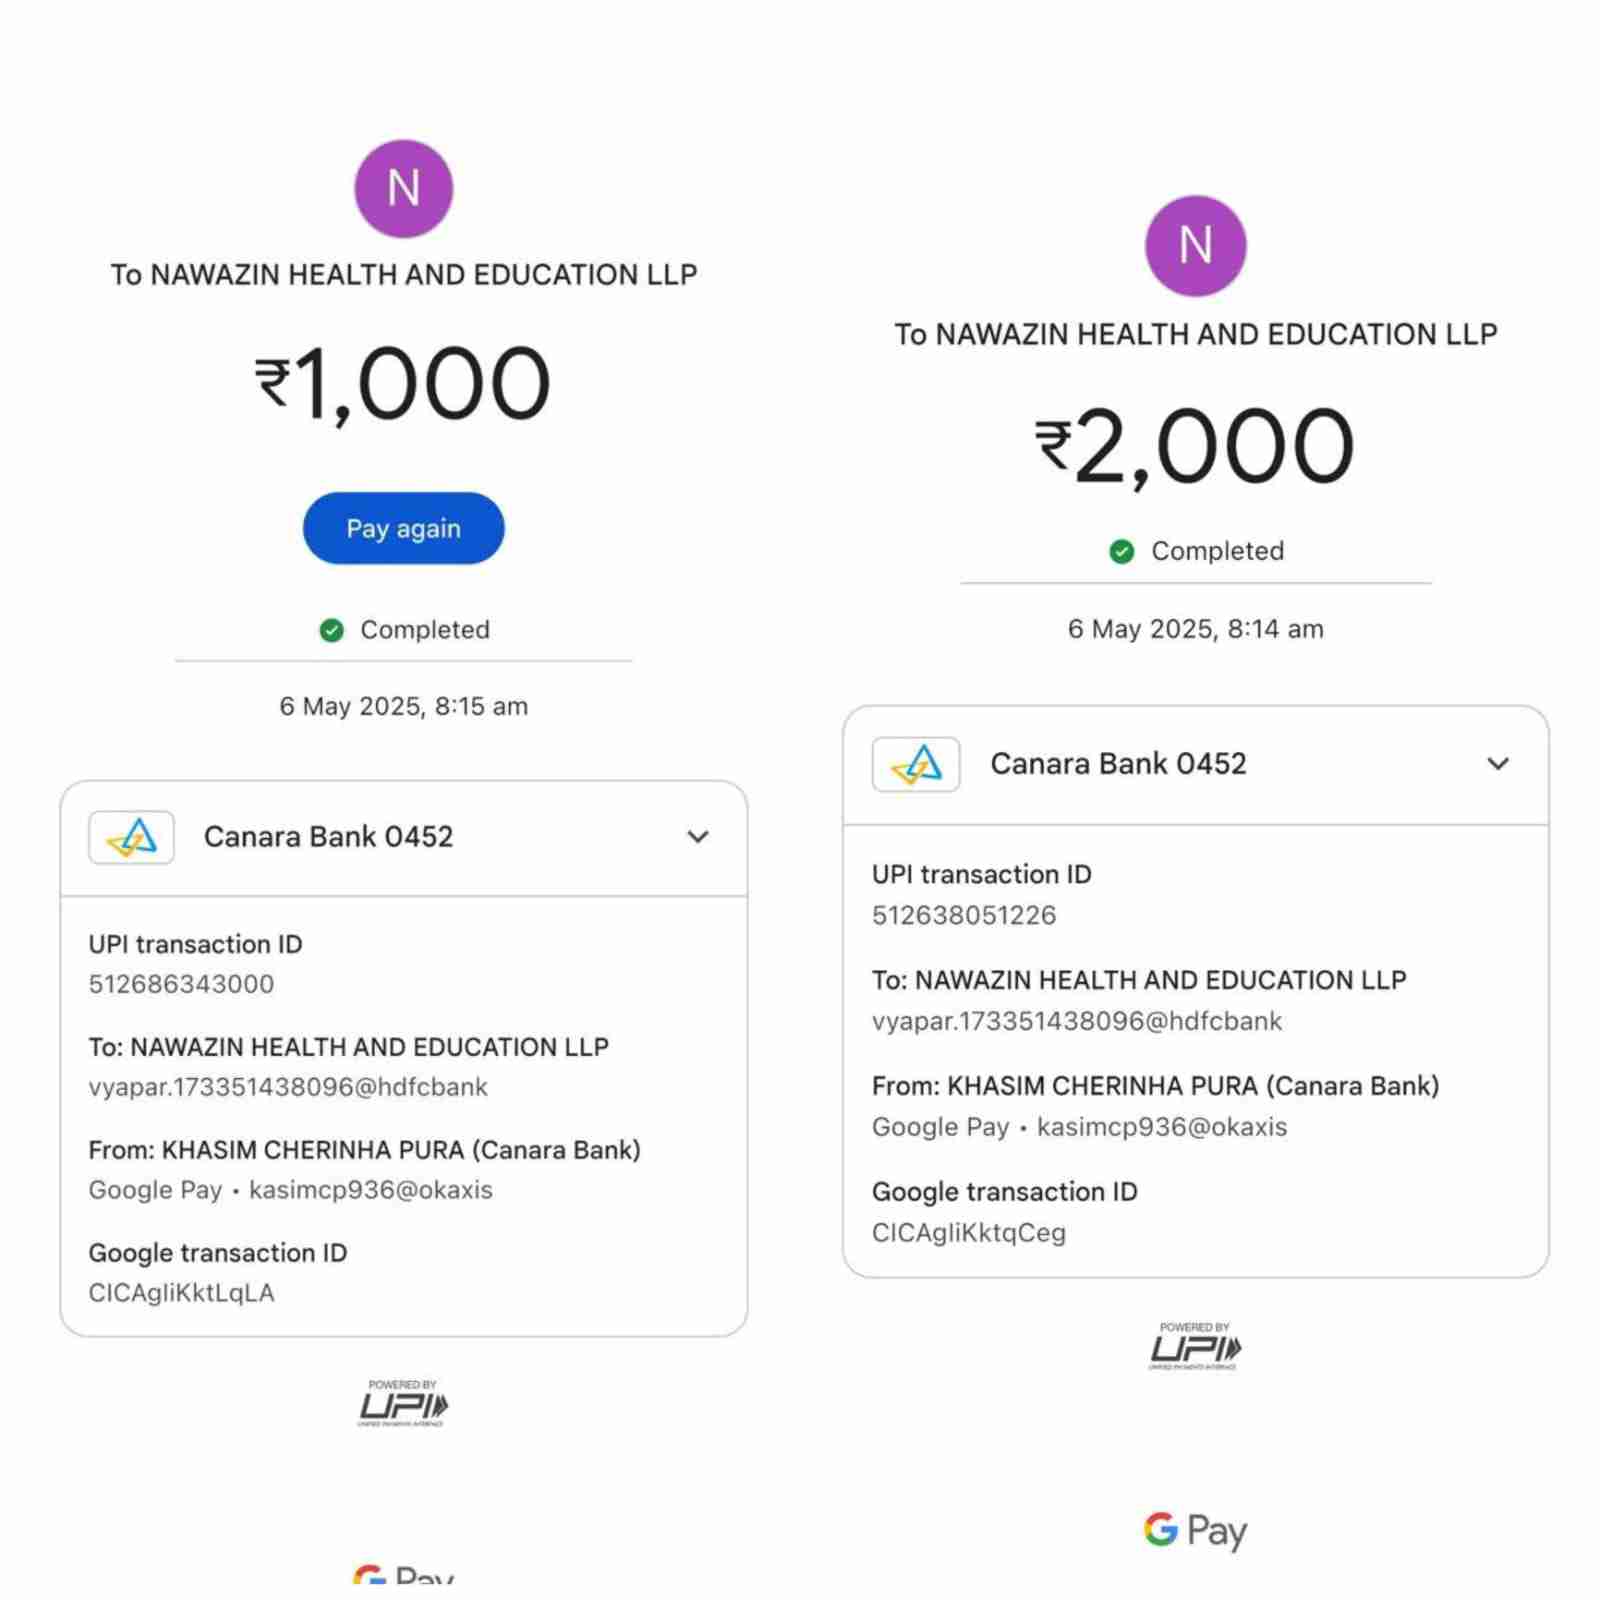Click UPI transaction ID 512686343000

pyautogui.click(x=181, y=984)
